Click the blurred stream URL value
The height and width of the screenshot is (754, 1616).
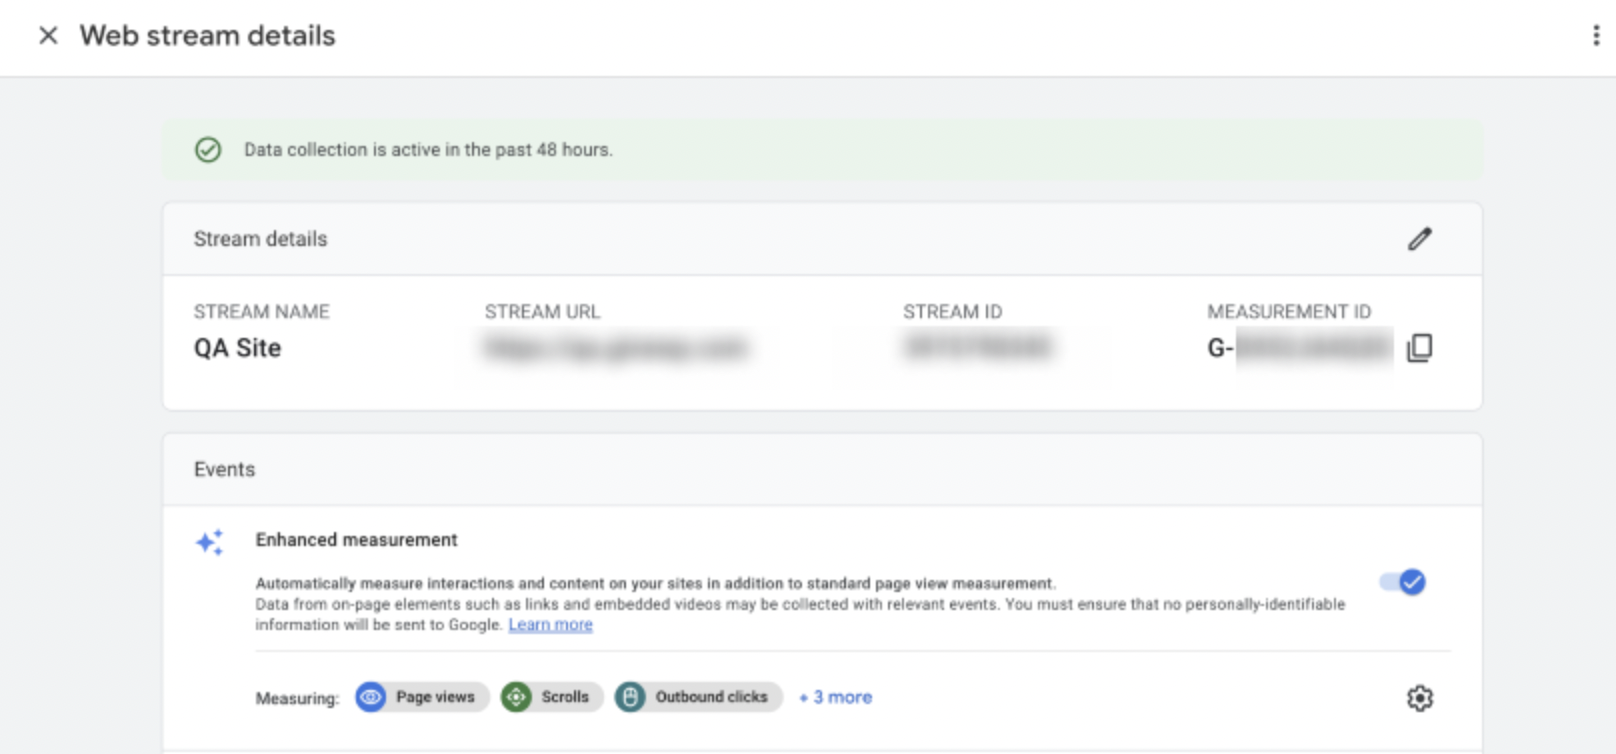tap(616, 348)
